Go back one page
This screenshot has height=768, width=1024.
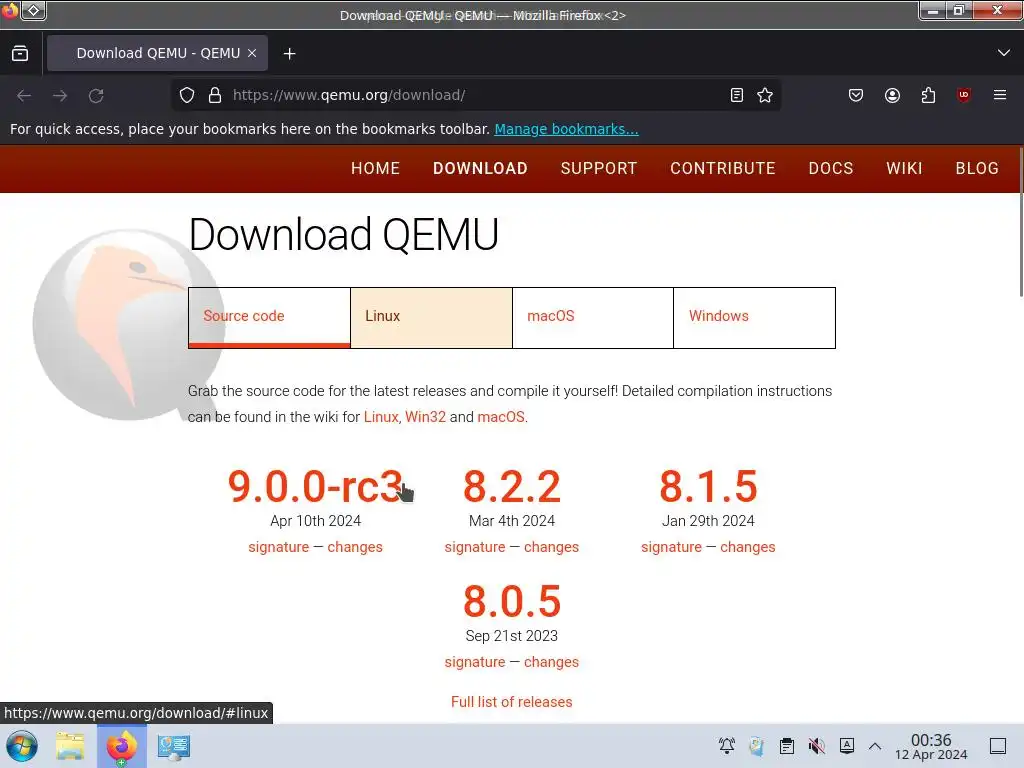click(24, 95)
